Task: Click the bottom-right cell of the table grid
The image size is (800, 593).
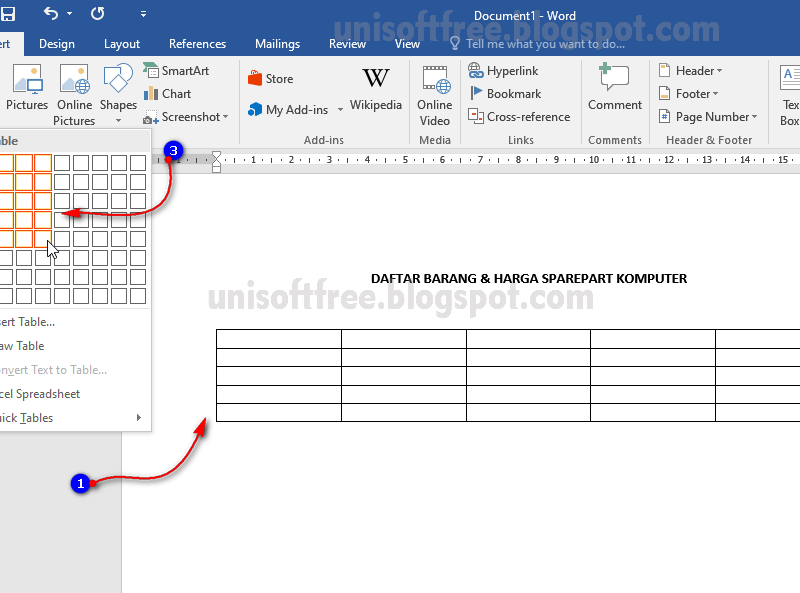Action: (138, 296)
